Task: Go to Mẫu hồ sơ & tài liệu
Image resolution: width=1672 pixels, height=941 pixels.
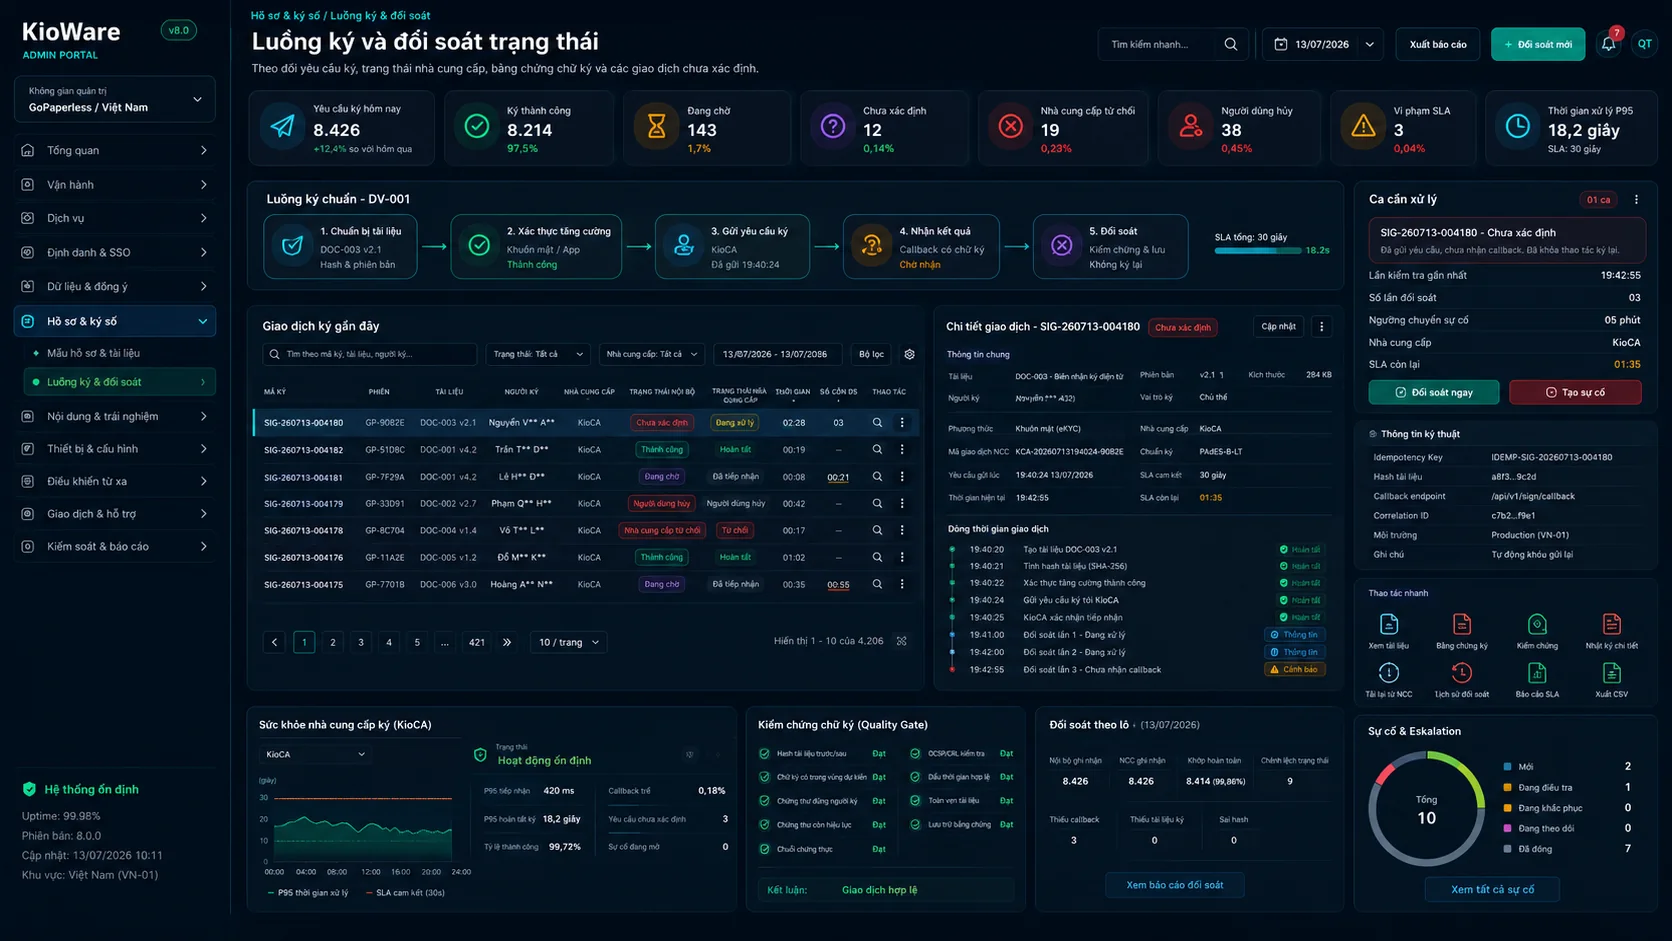Action: (93, 353)
